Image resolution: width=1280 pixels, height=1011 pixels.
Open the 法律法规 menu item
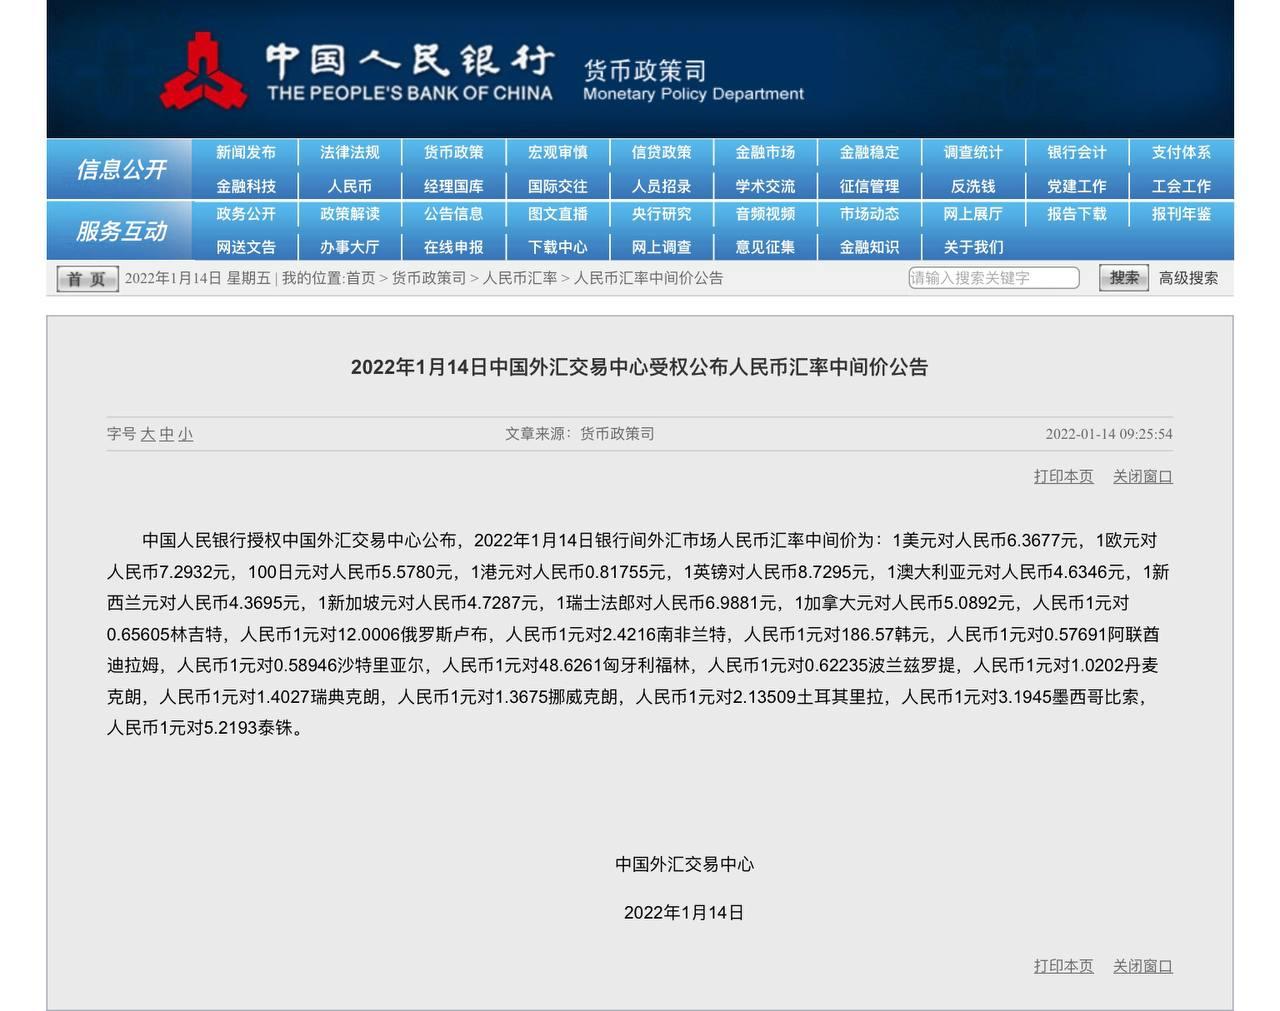pos(350,152)
